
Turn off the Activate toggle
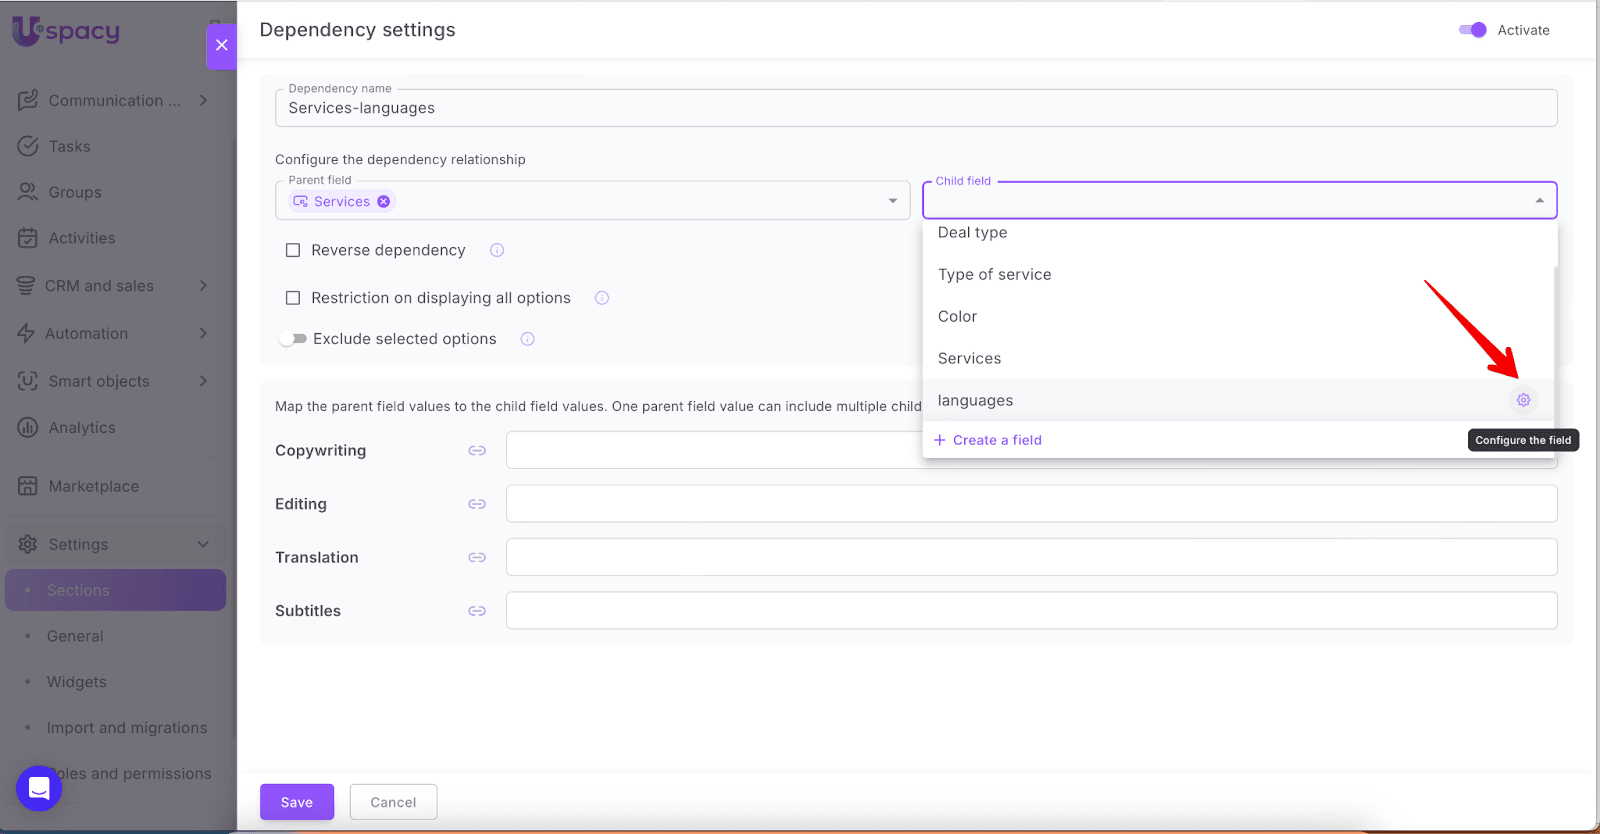tap(1472, 30)
